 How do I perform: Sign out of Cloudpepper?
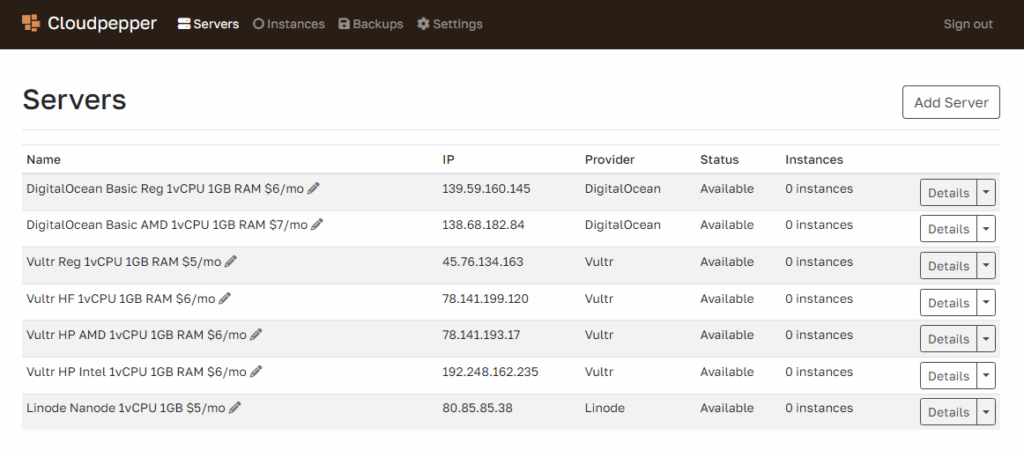tap(968, 24)
